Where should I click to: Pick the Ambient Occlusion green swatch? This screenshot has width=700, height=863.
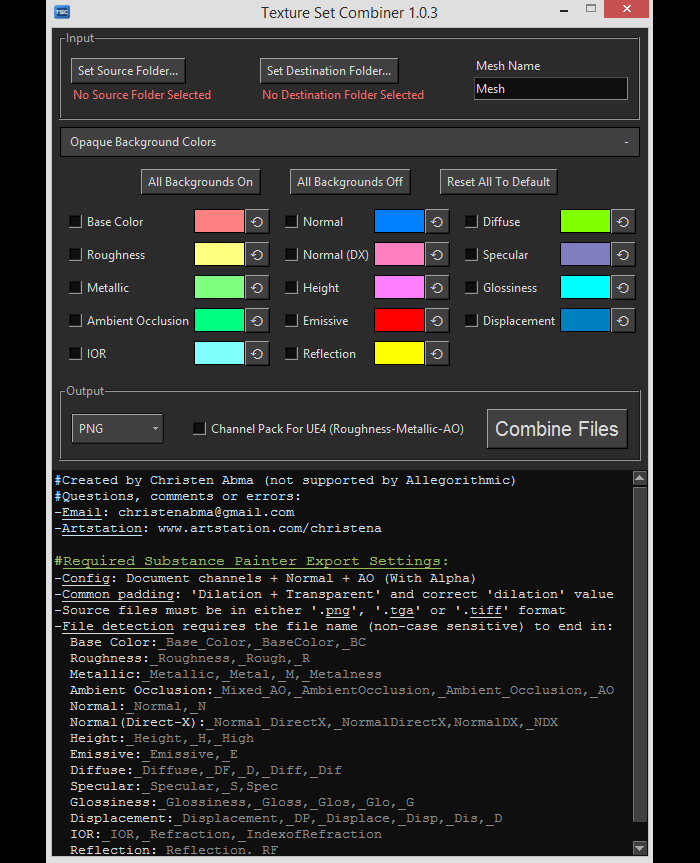tap(219, 320)
